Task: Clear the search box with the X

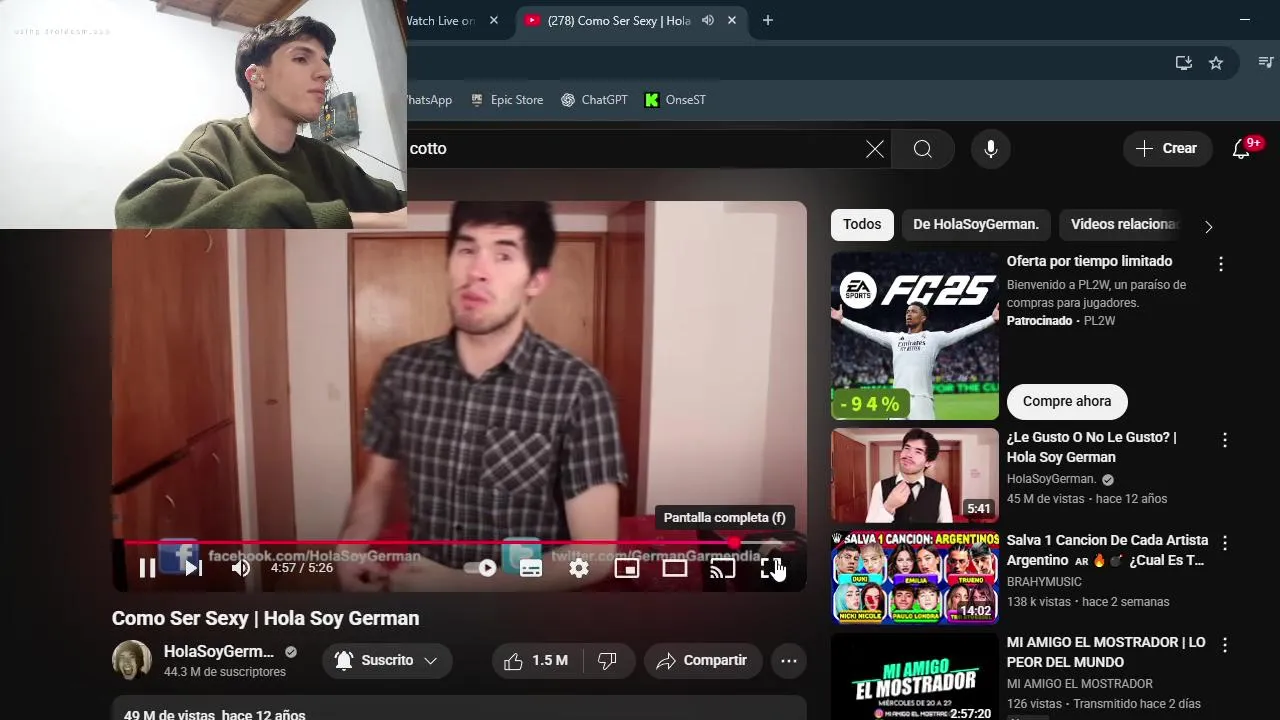Action: tap(875, 149)
